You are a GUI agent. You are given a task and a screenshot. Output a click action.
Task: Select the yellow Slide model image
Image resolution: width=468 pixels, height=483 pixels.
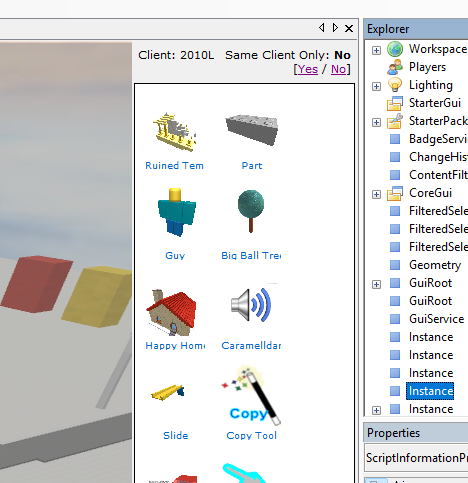(168, 392)
